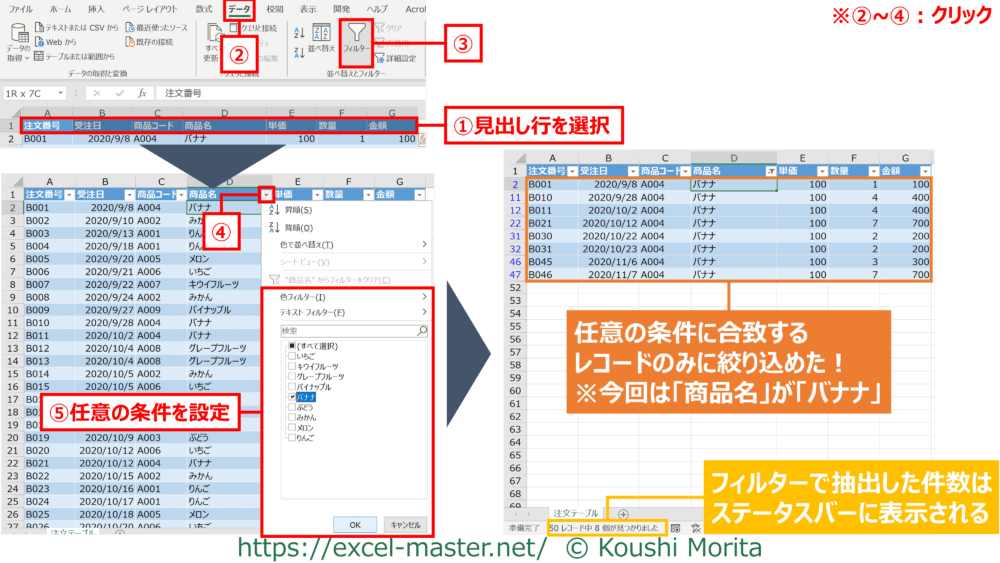
Task: Toggle the (すべて選択) select all checkbox
Action: 291,344
